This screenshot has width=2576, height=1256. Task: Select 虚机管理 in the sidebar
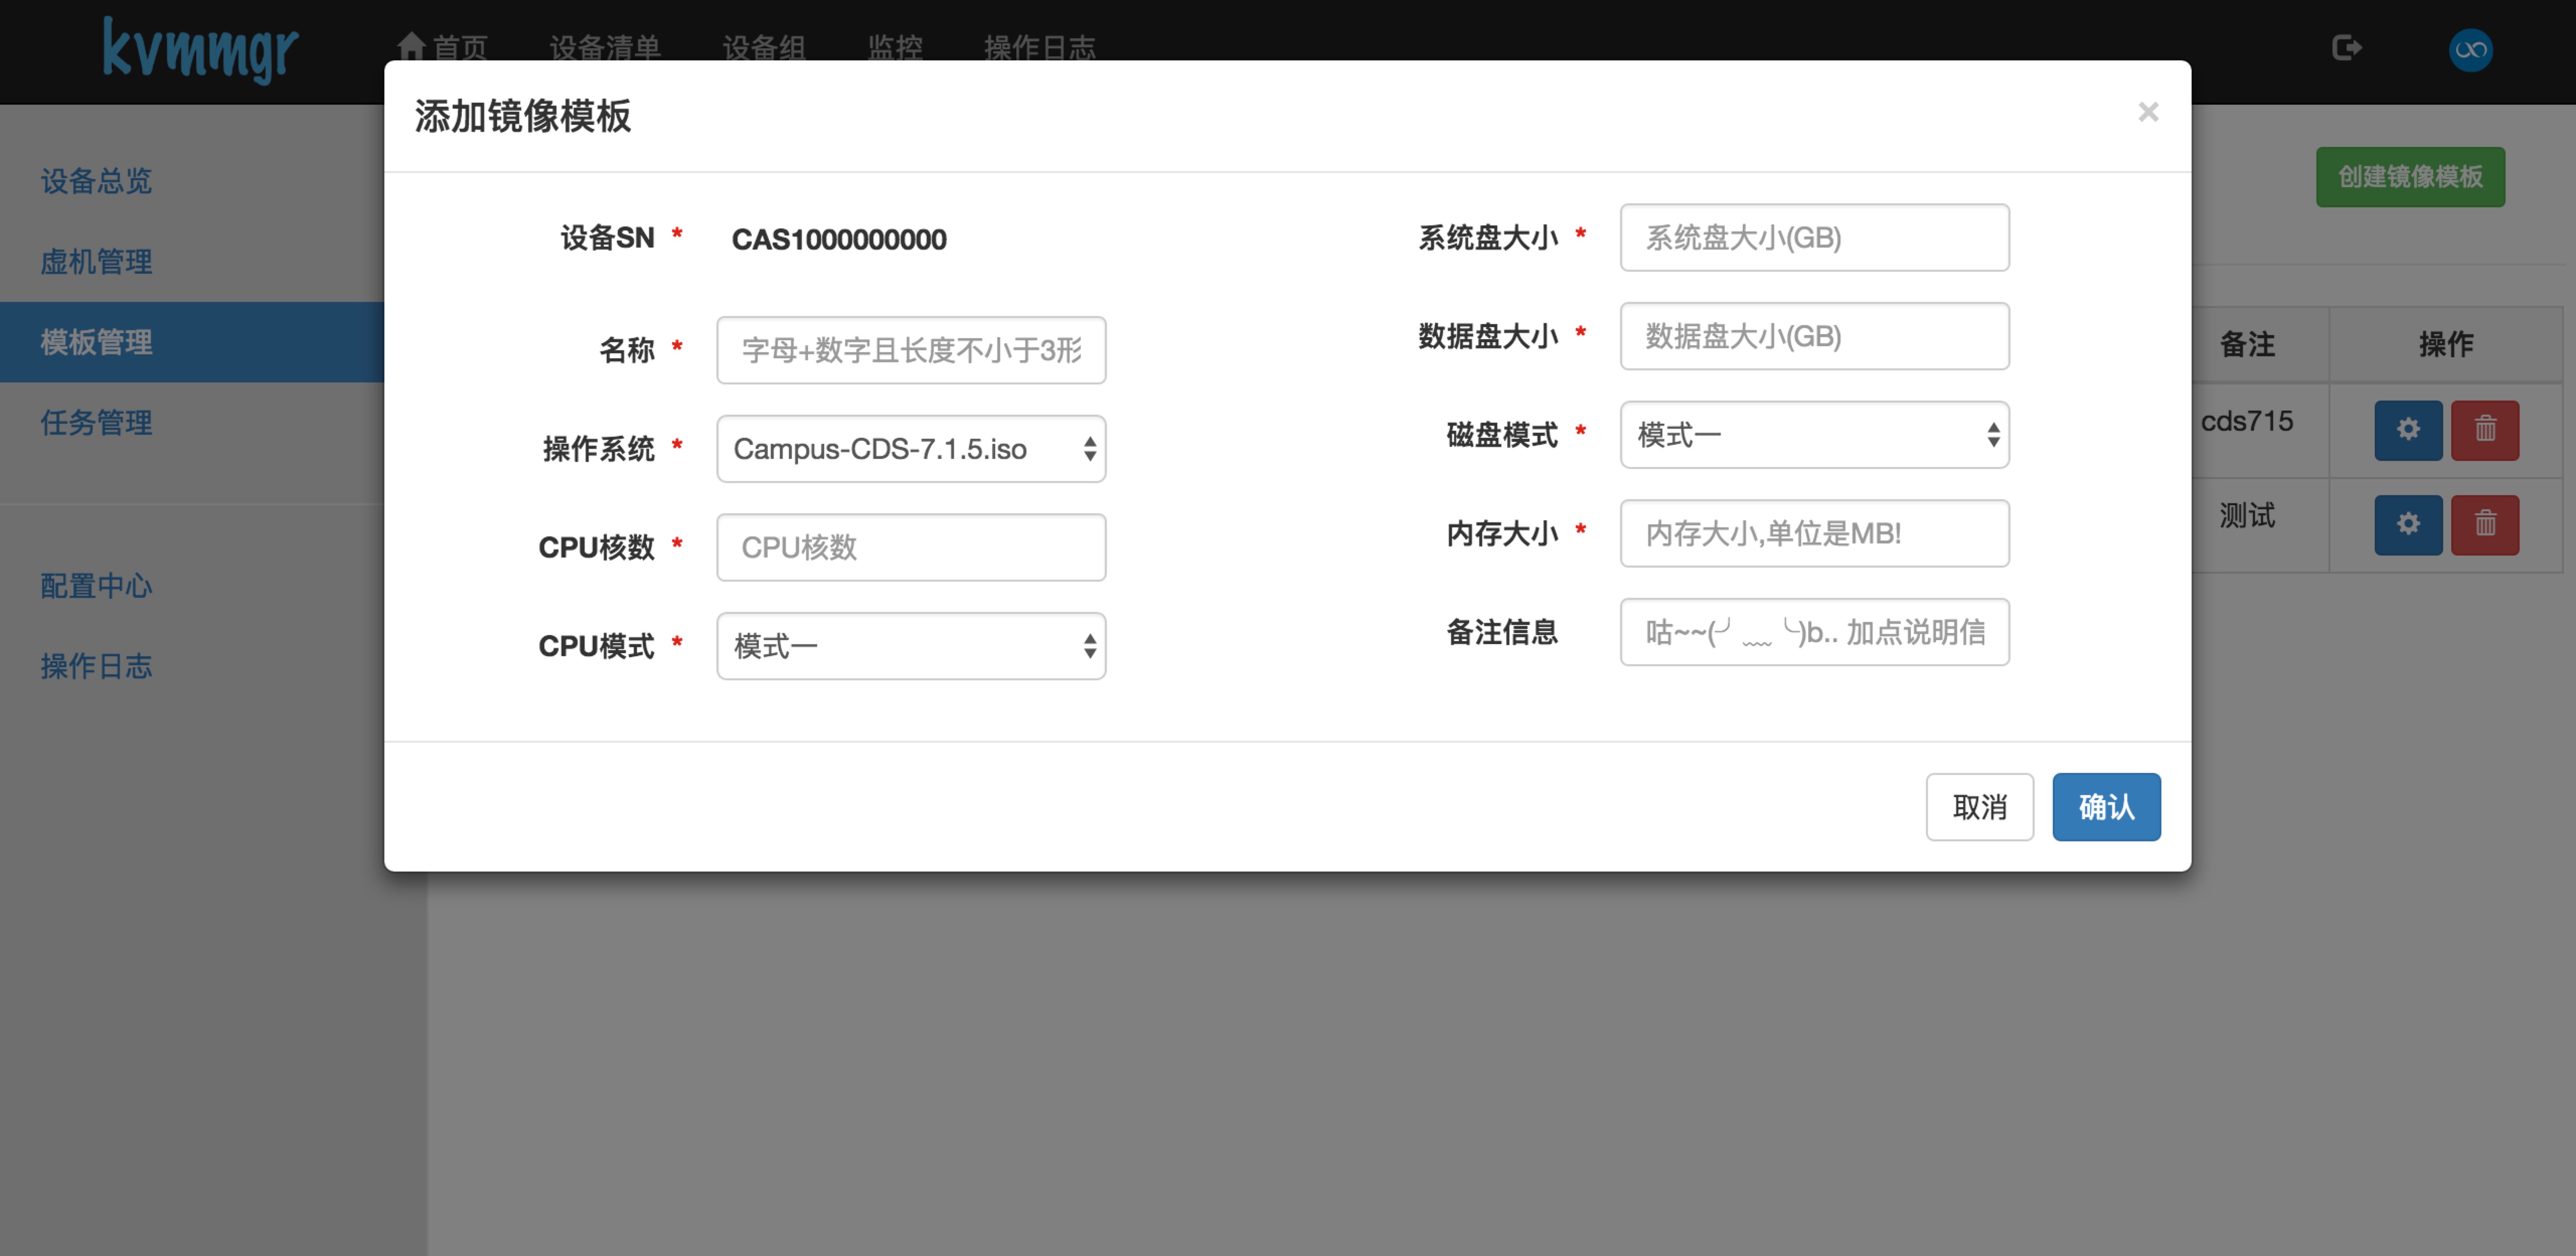click(96, 262)
